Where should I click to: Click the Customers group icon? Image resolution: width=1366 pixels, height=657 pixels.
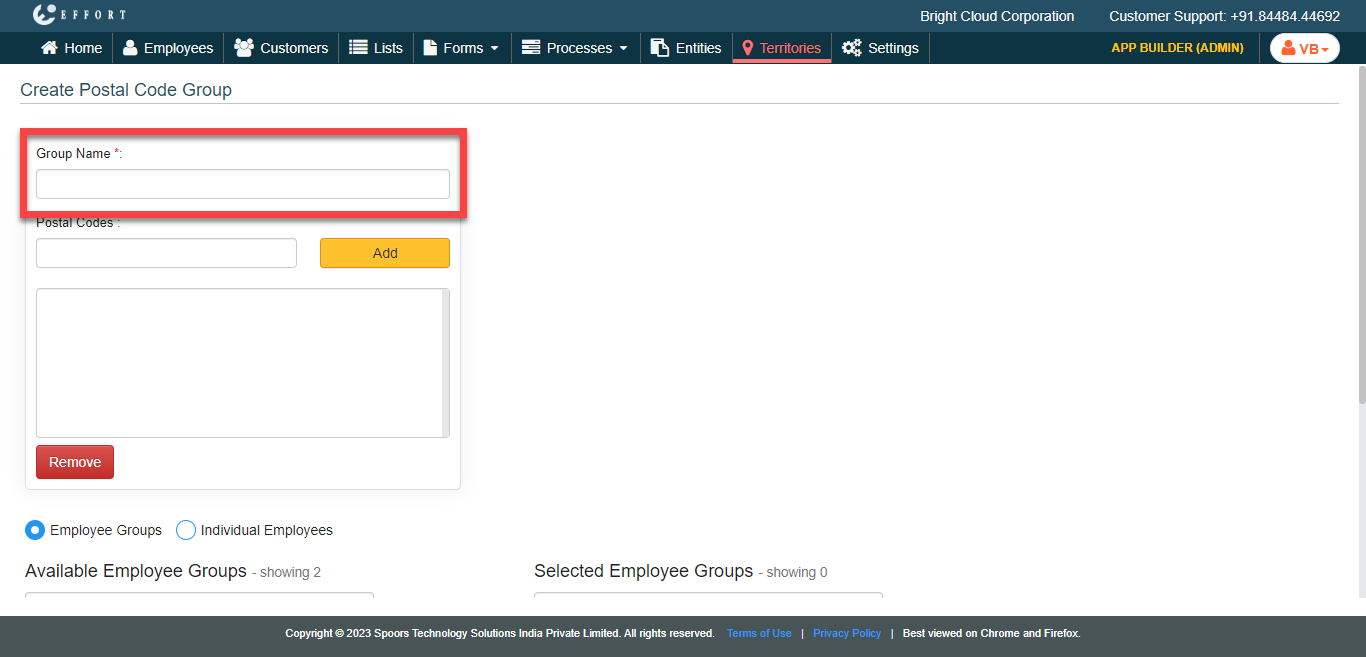pos(243,48)
